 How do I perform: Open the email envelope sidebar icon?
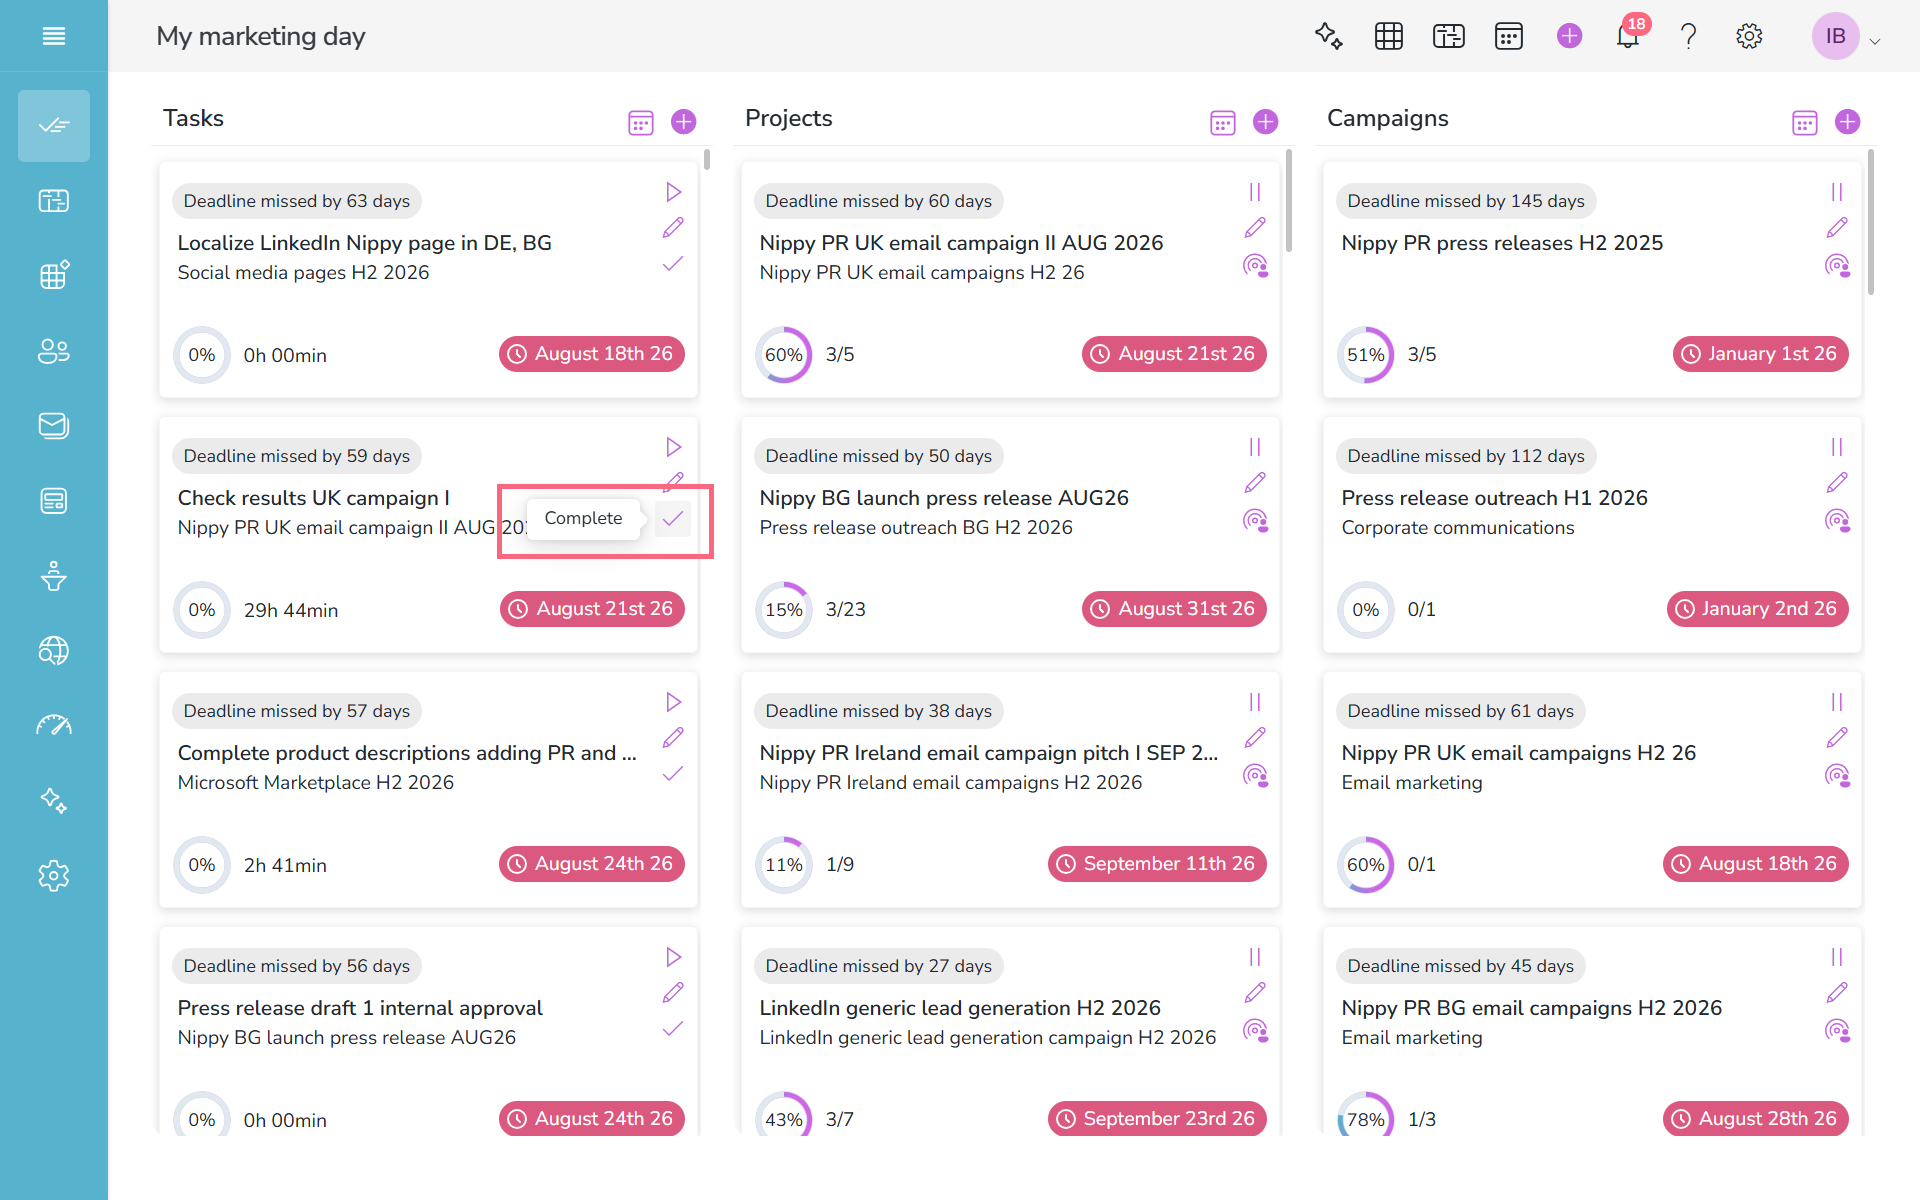(54, 426)
